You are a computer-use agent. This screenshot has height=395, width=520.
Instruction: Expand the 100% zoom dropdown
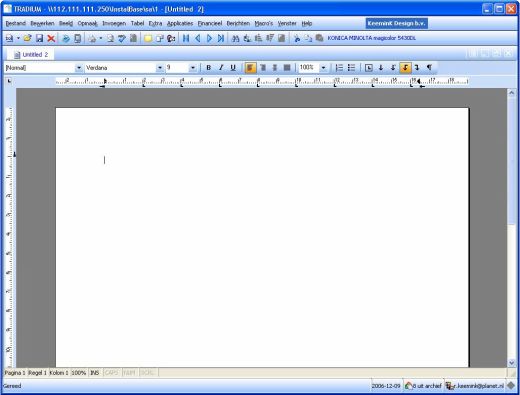point(323,68)
